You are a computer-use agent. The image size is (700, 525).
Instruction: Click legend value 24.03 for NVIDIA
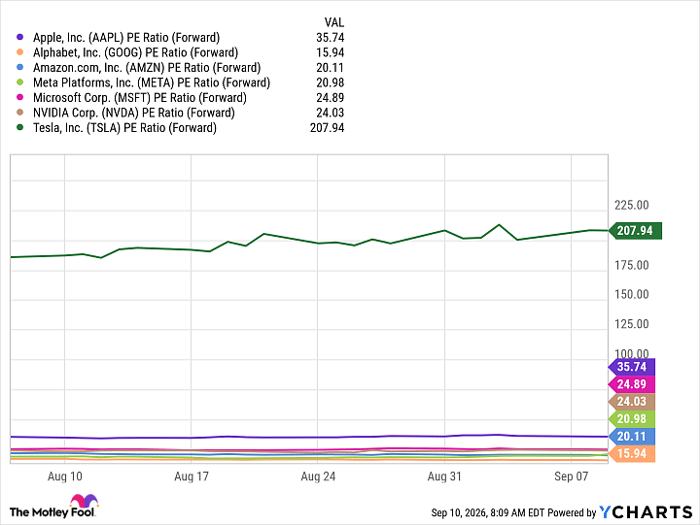(330, 113)
